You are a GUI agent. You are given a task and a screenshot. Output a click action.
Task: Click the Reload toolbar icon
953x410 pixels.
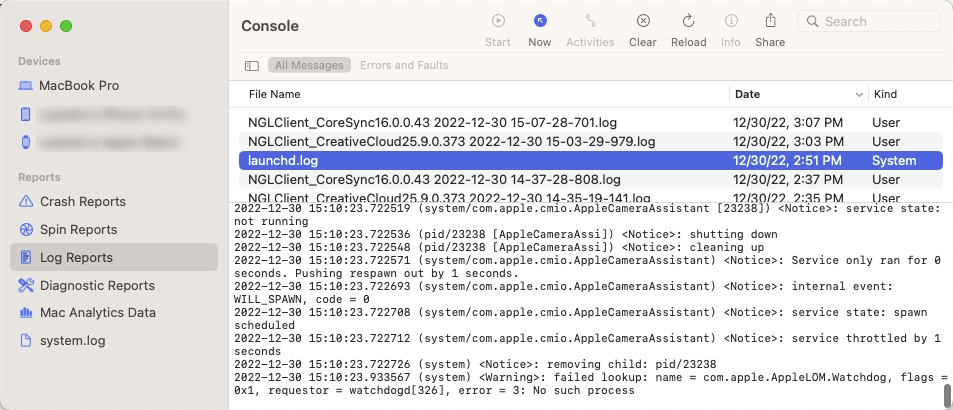click(688, 21)
